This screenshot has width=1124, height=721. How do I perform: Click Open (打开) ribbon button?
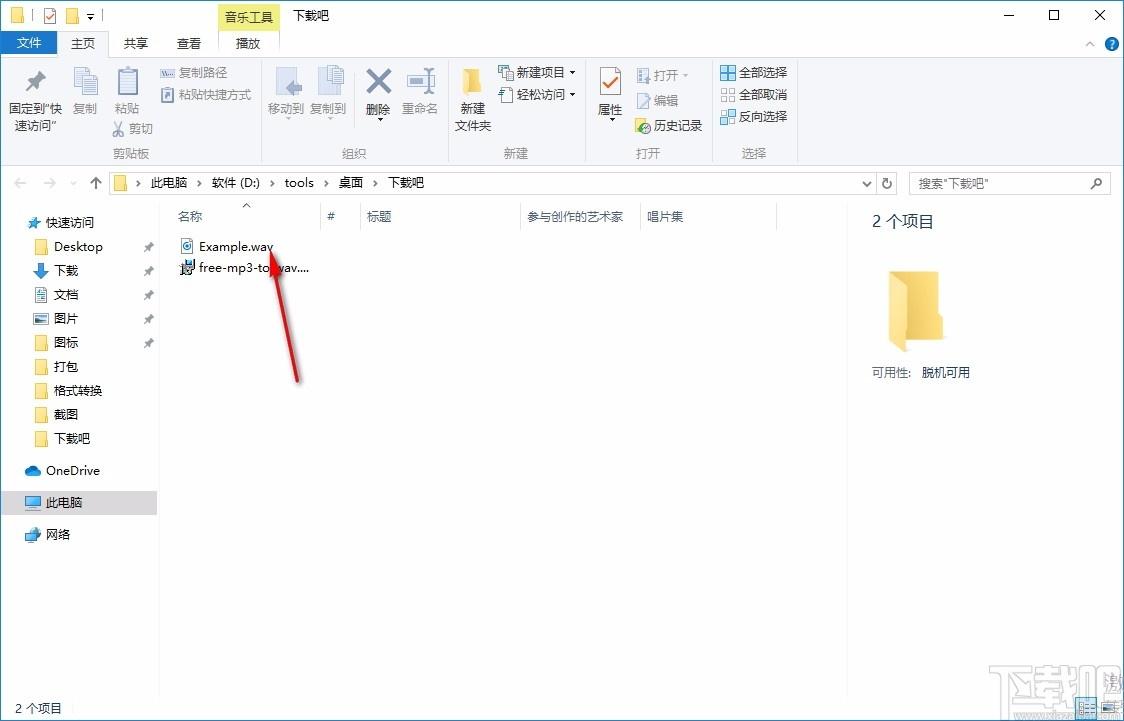tap(662, 75)
